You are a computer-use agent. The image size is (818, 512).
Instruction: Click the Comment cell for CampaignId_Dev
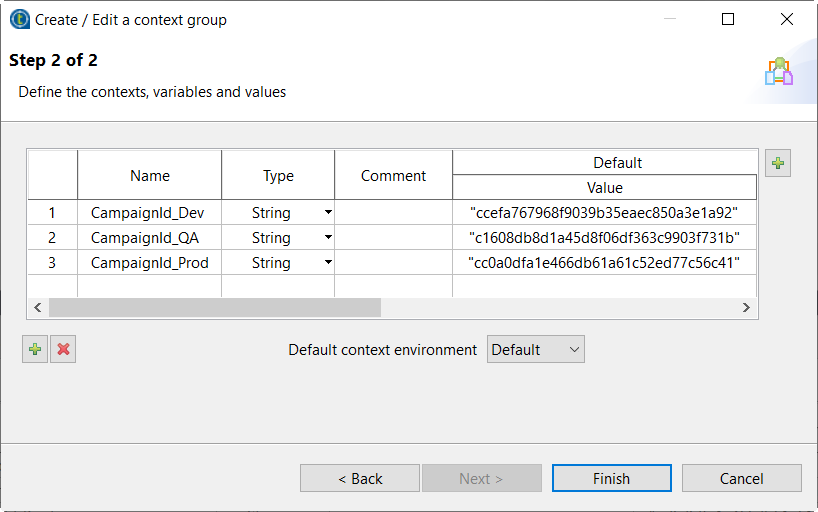coord(393,213)
